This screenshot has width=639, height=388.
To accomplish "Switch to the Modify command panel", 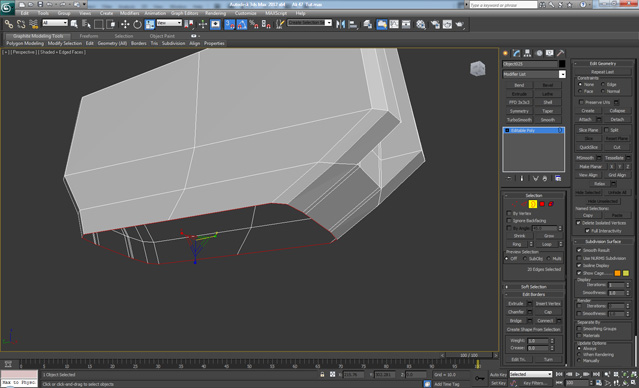I will (517, 53).
